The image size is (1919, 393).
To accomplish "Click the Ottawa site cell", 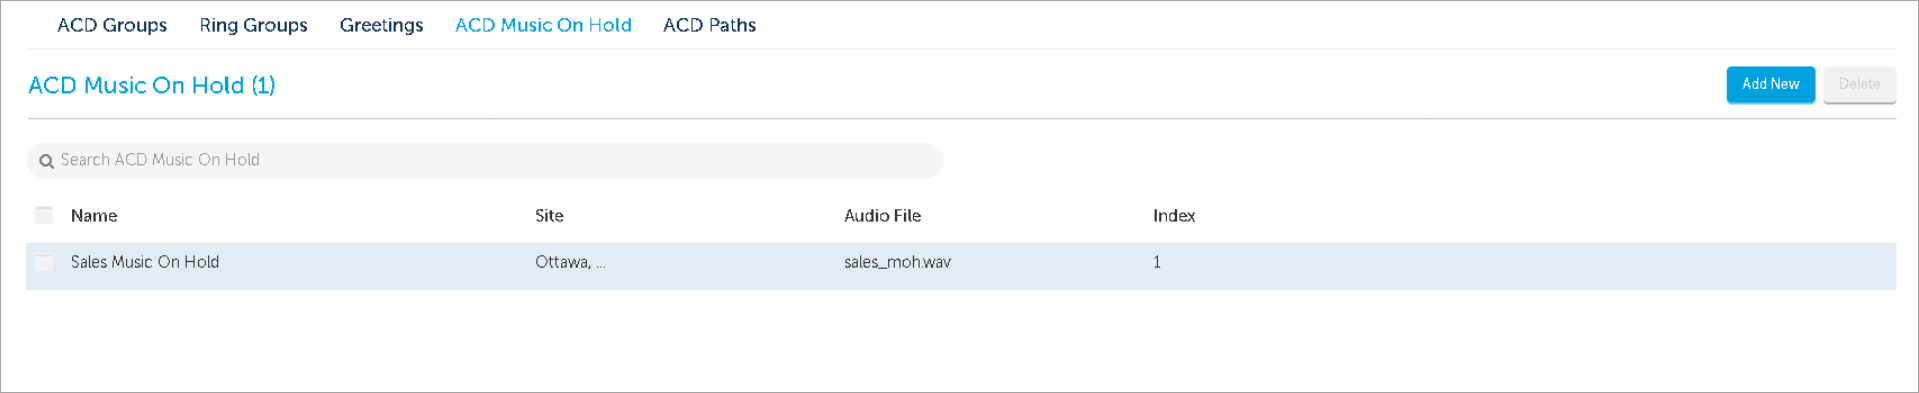I will [570, 262].
